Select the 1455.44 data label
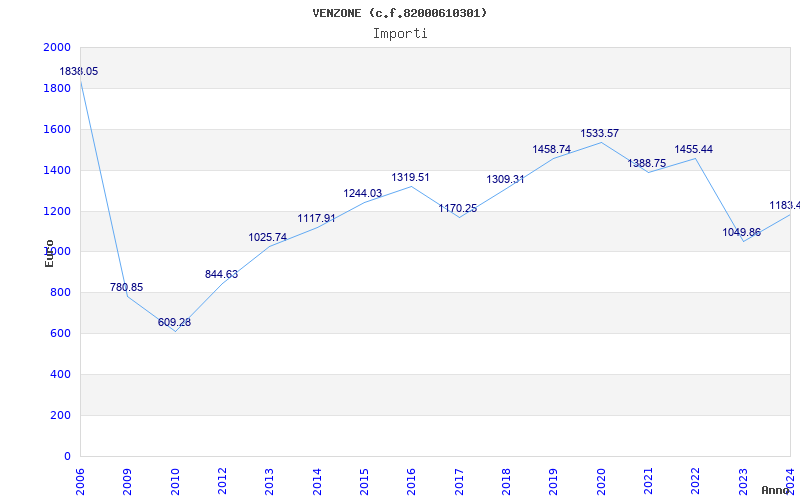The image size is (800, 500). coord(694,149)
